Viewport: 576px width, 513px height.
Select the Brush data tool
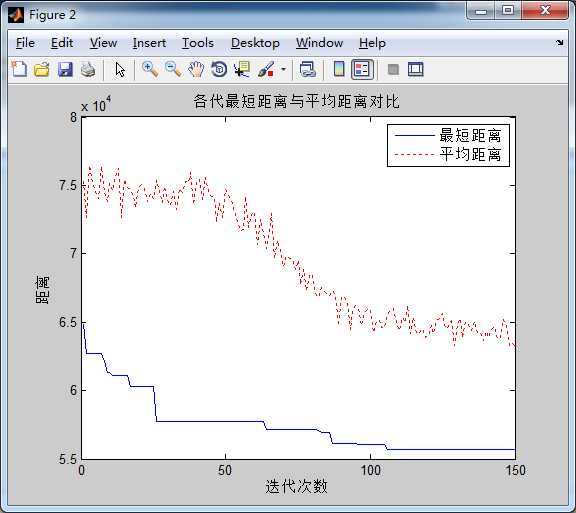(266, 69)
